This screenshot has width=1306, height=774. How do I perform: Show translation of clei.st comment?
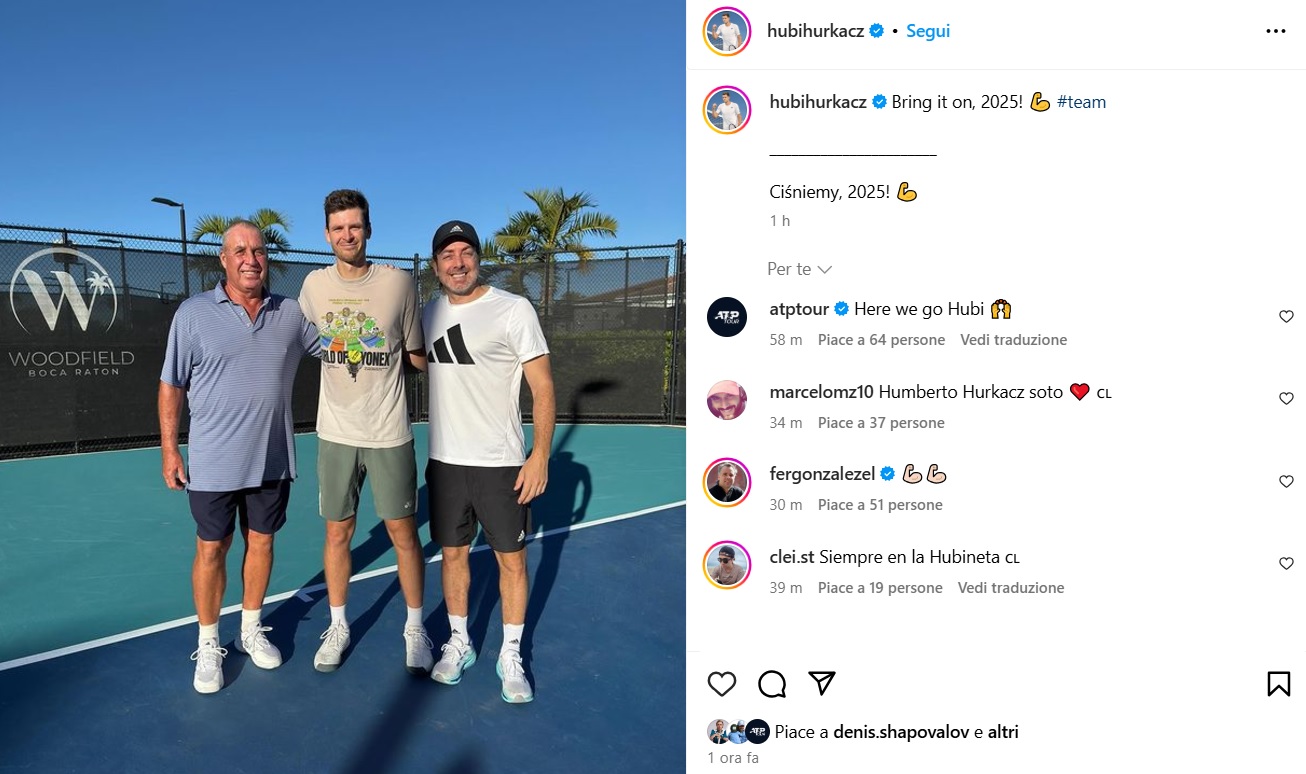1011,588
